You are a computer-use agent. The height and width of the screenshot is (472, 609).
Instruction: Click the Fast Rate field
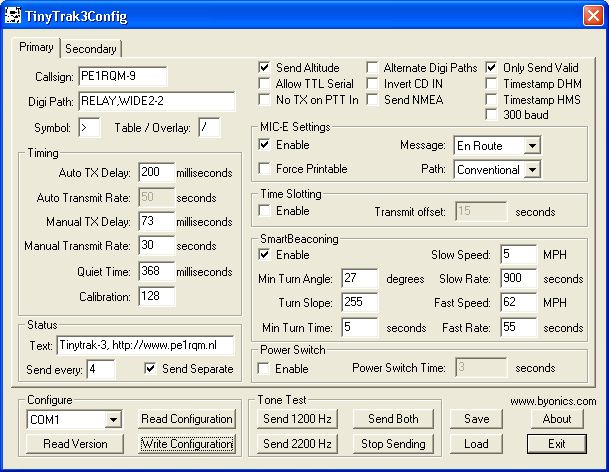point(519,327)
